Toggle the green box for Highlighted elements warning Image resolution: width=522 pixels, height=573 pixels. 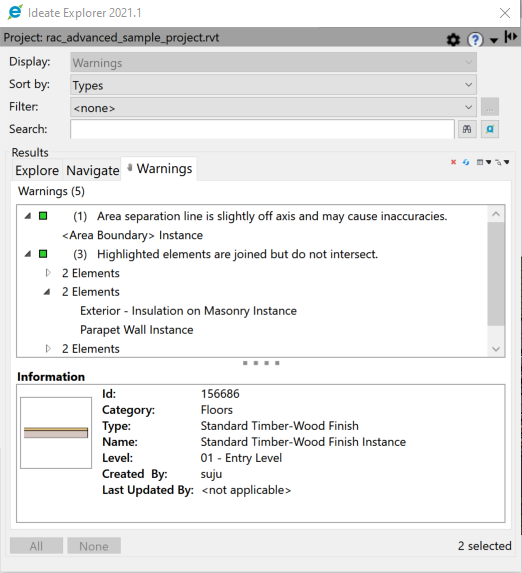[43, 254]
